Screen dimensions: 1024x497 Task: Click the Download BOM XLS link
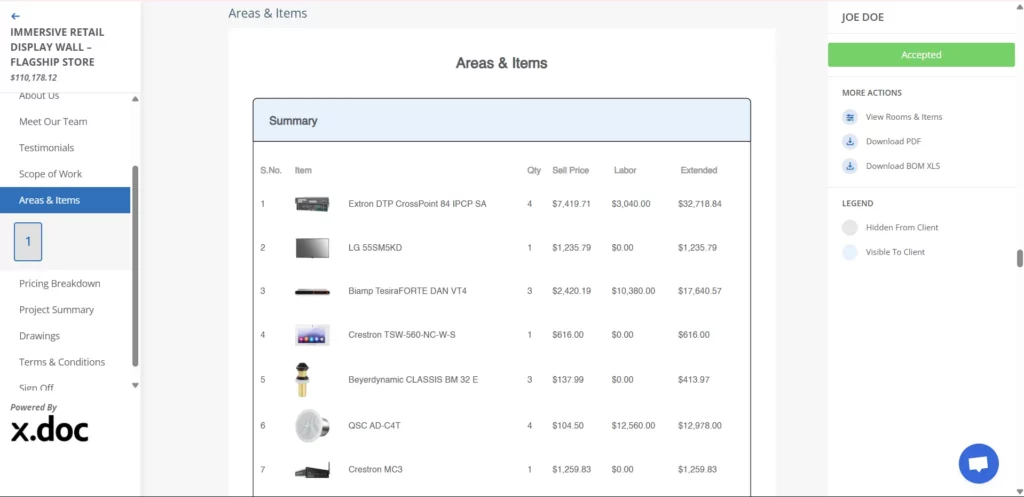(903, 166)
